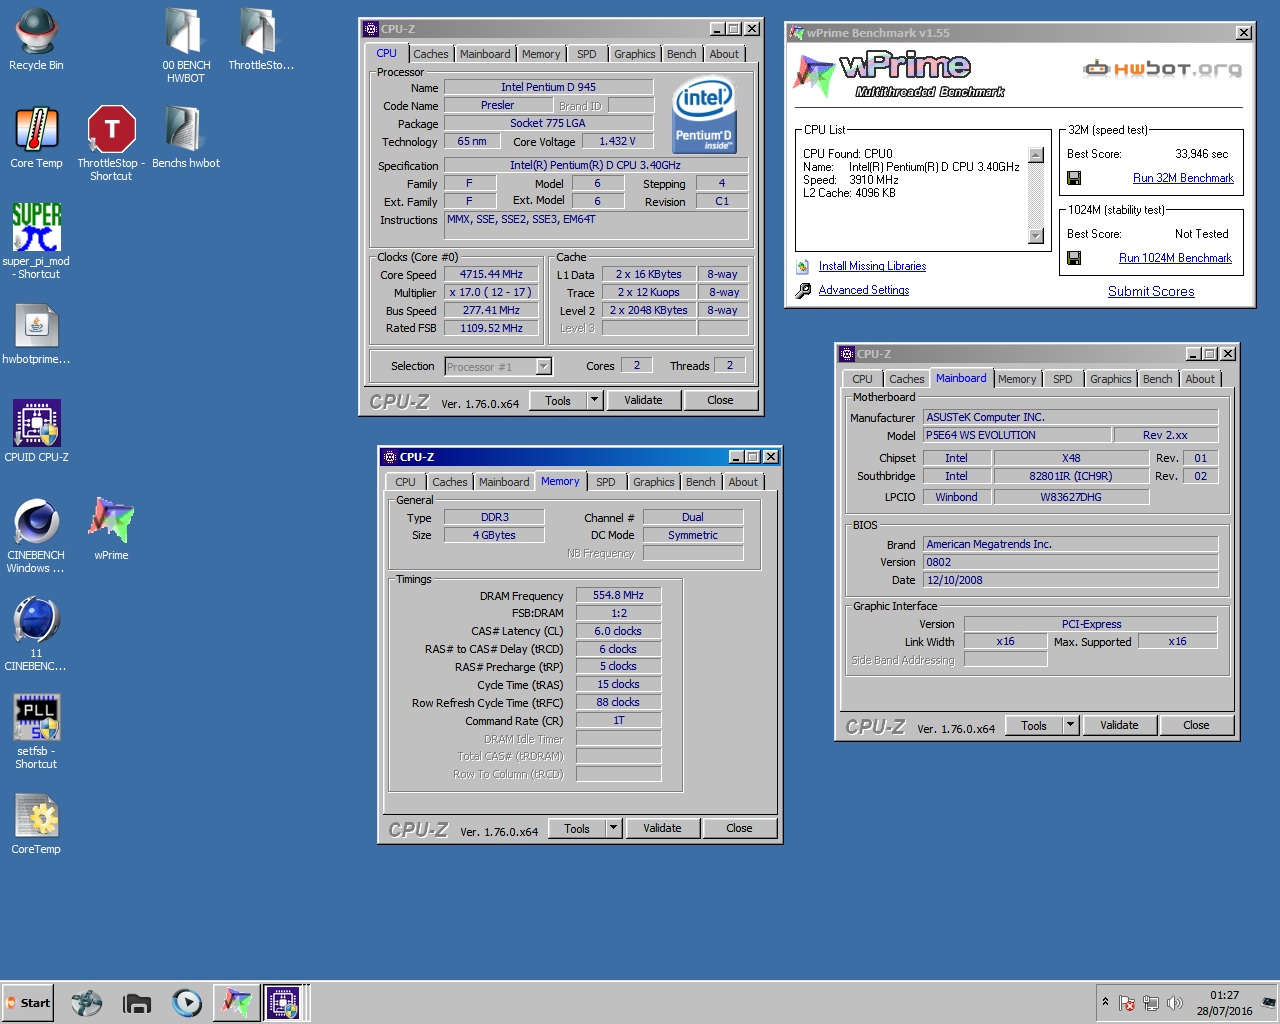Click the save icon under 1024M stability test
The image size is (1280, 1024).
[x=1074, y=258]
